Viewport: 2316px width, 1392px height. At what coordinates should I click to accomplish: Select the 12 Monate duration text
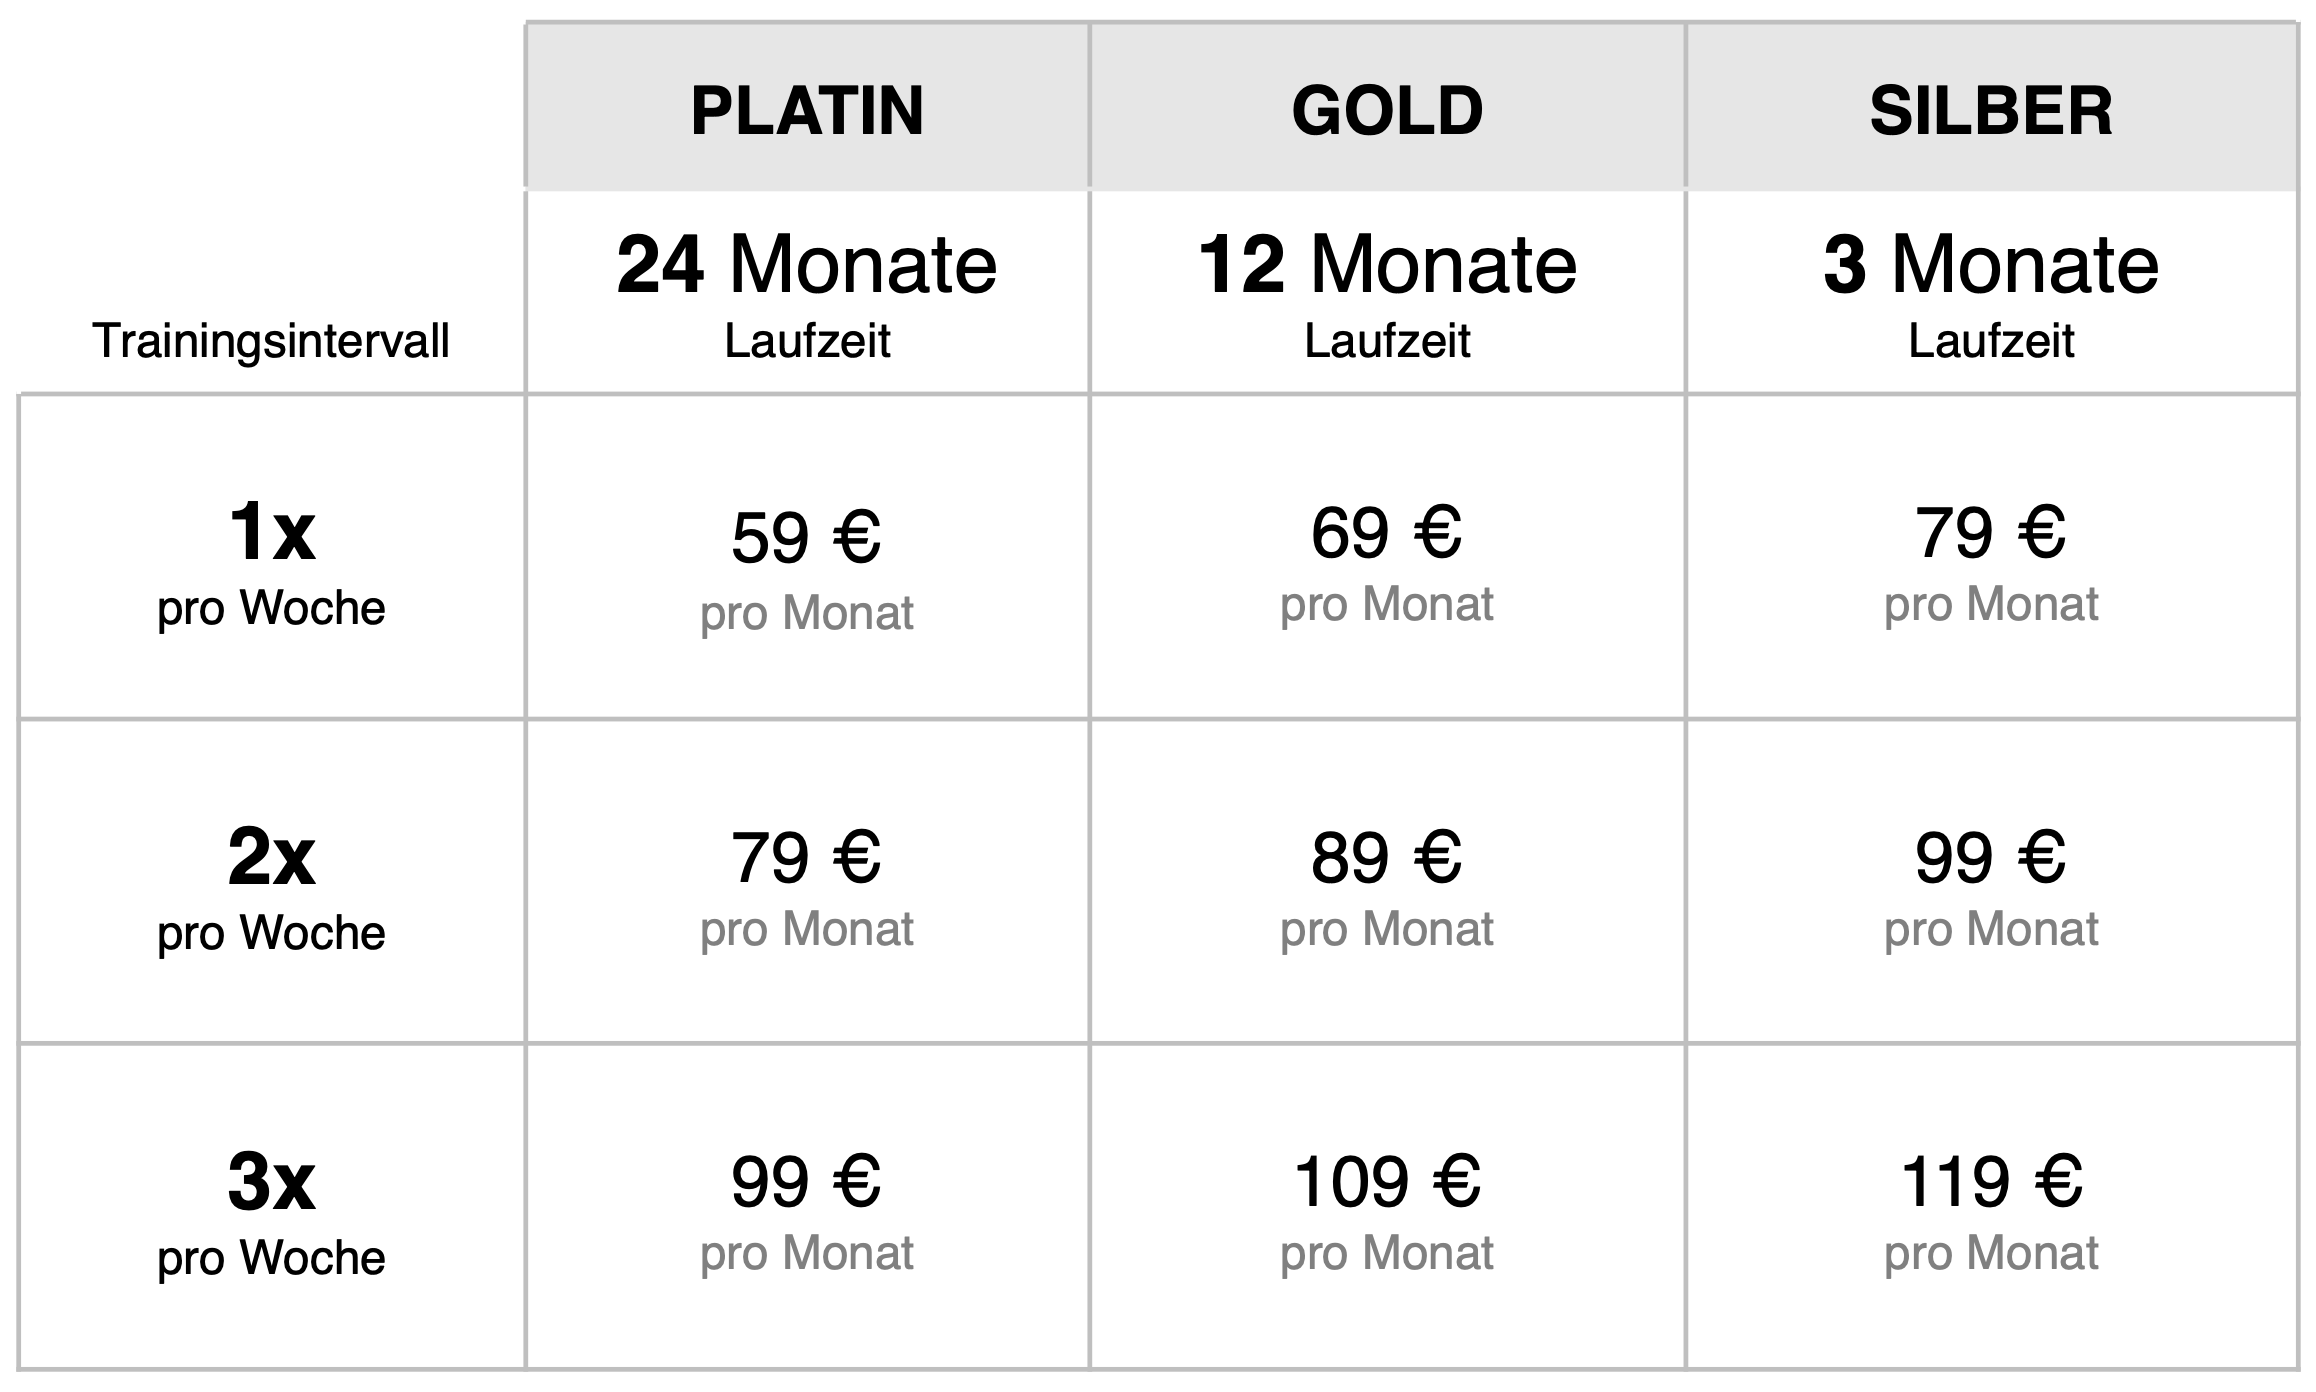click(1387, 266)
